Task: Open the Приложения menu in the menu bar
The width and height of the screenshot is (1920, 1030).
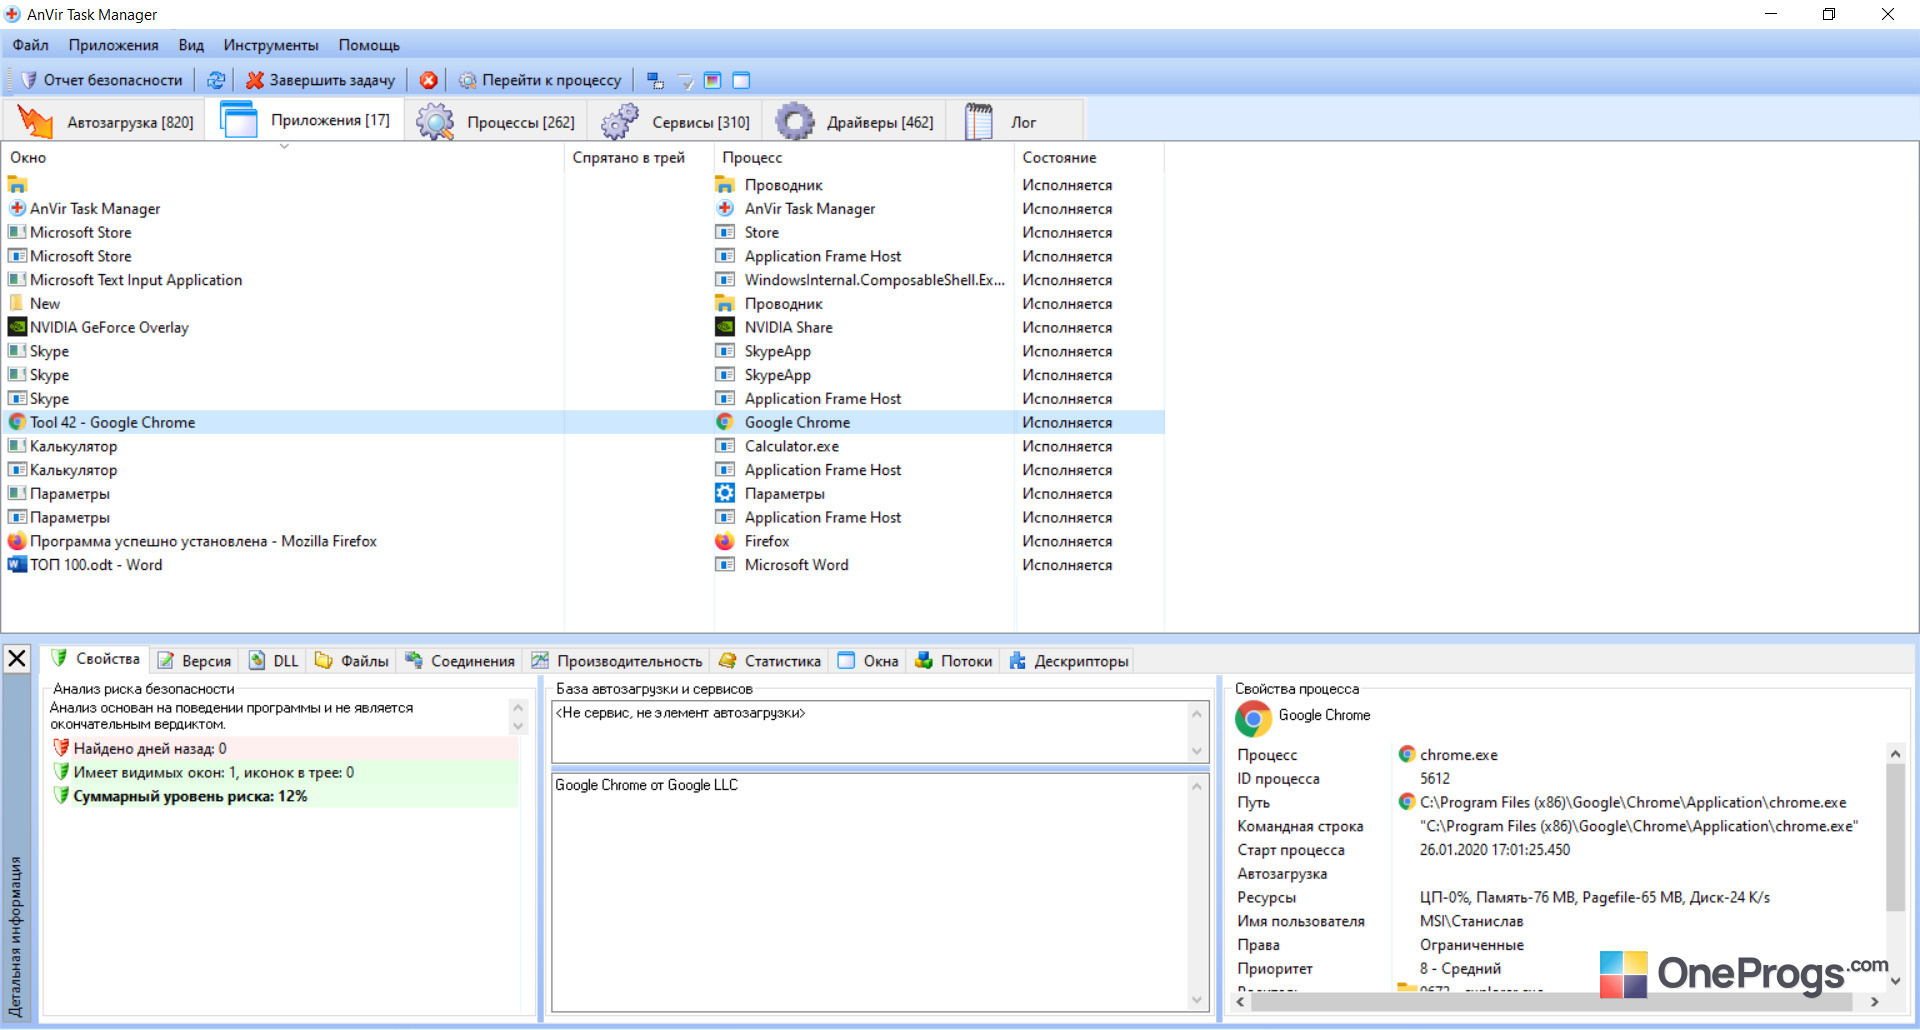Action: coord(114,45)
